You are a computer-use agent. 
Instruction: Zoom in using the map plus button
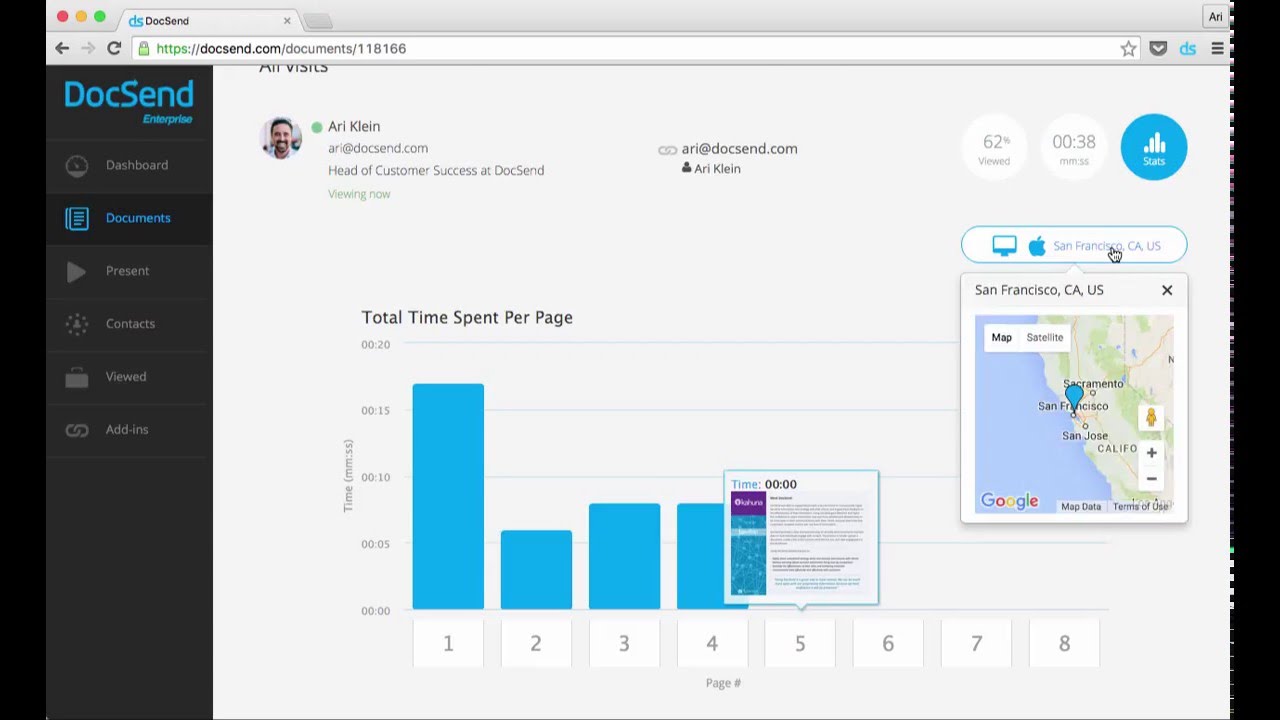(1151, 452)
